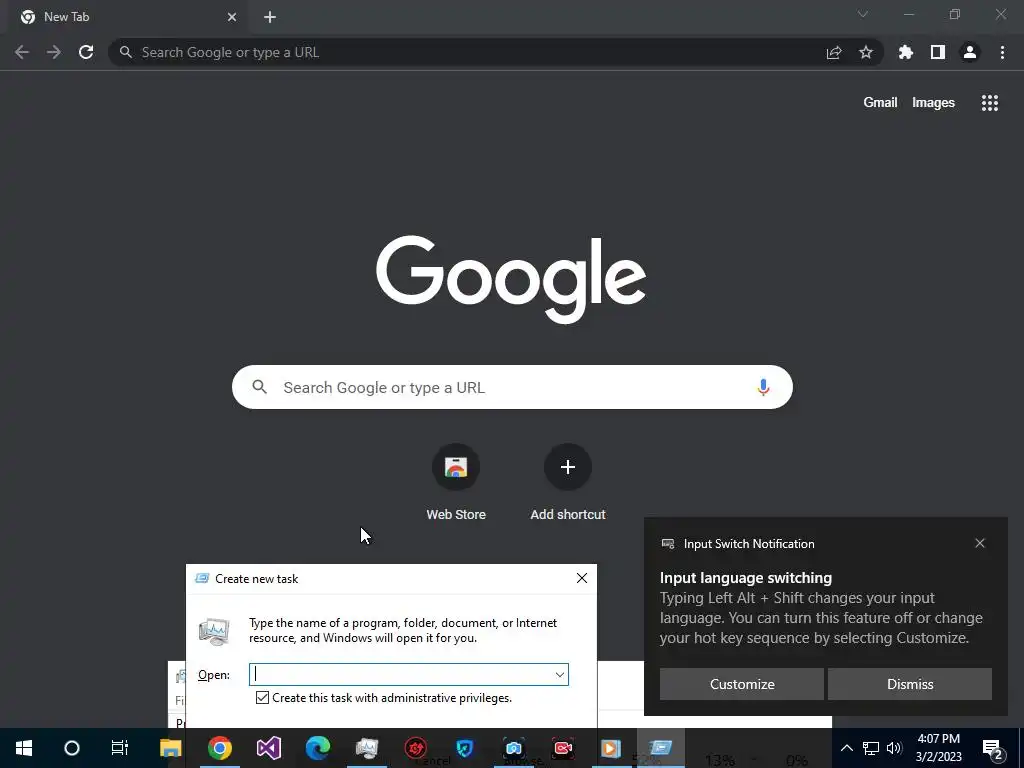Image resolution: width=1024 pixels, height=768 pixels.
Task: Show hidden system tray icons
Action: click(846, 748)
